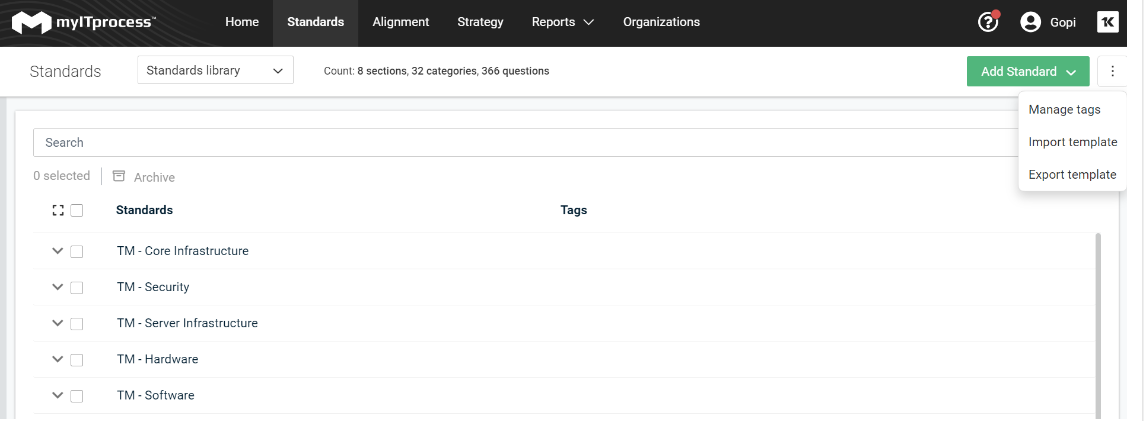Click the expand-all brackets icon
Viewport: 1144px width, 421px height.
tap(58, 211)
